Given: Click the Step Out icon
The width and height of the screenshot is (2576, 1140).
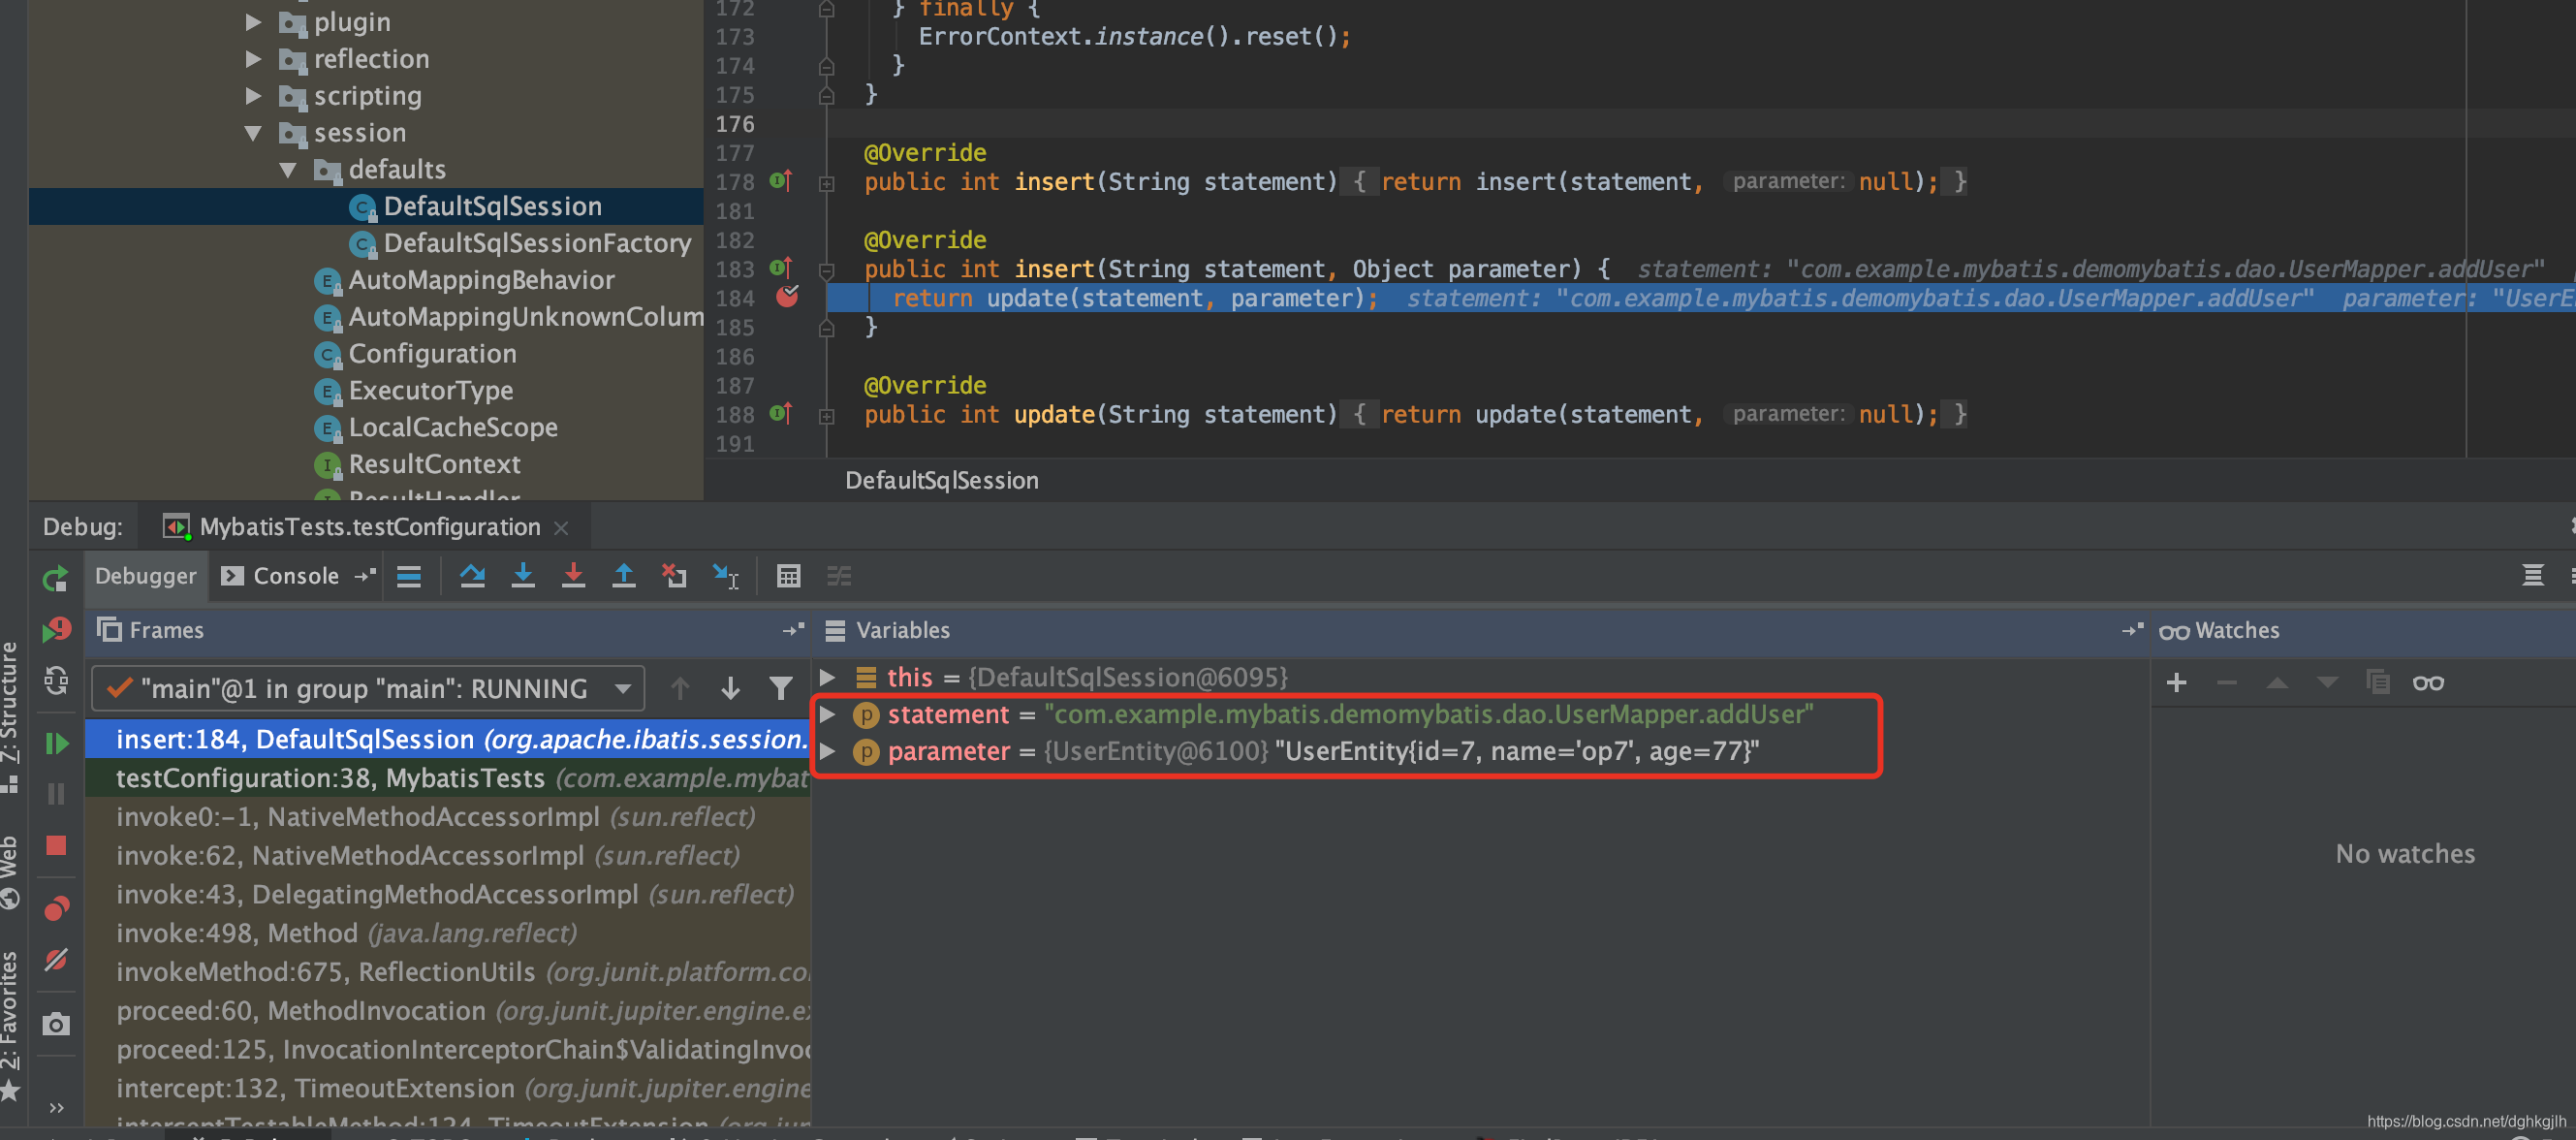Looking at the screenshot, I should point(623,576).
